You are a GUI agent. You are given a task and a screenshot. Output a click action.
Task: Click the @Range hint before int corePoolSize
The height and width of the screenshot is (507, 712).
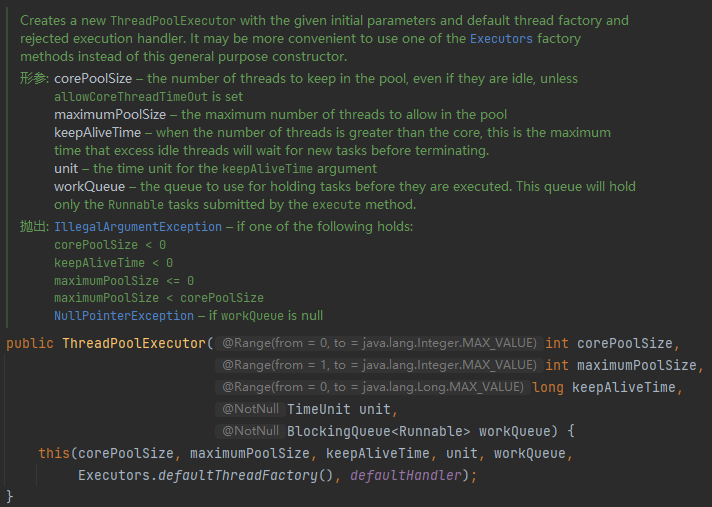tap(379, 343)
